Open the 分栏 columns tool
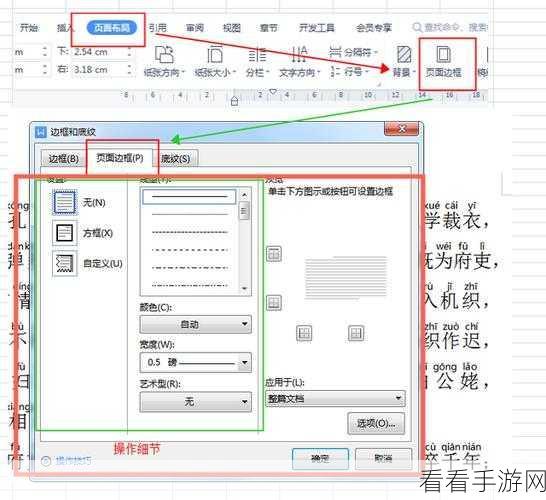The height and width of the screenshot is (500, 546). (x=257, y=62)
